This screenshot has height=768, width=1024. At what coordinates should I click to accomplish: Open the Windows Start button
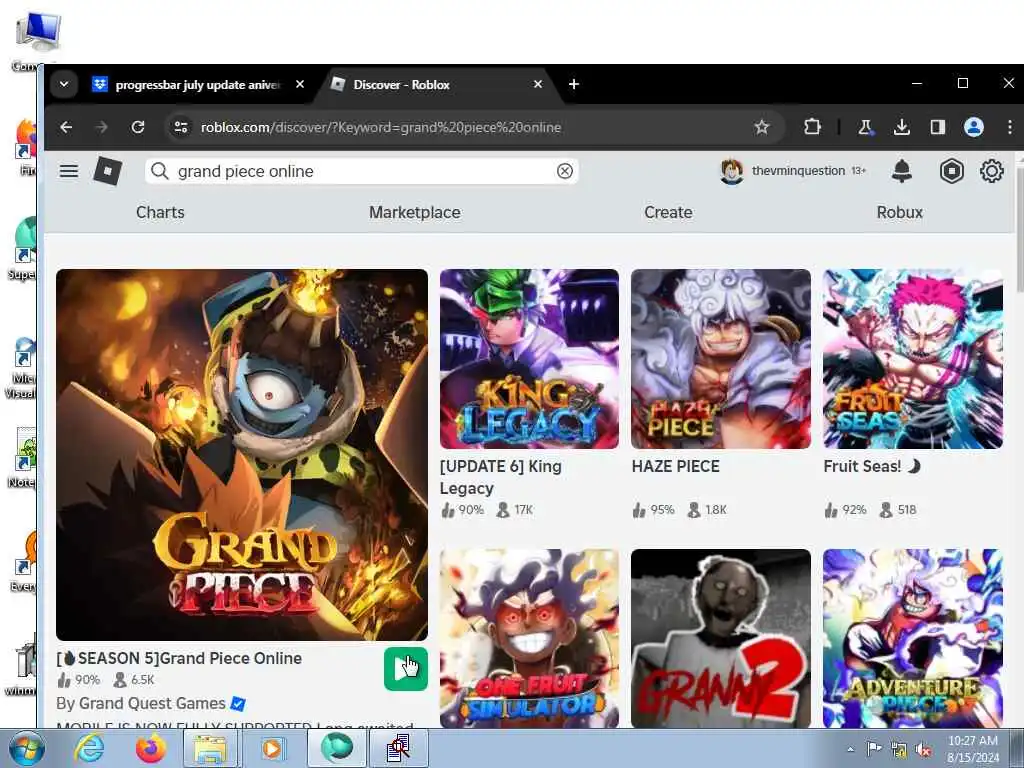[x=26, y=749]
